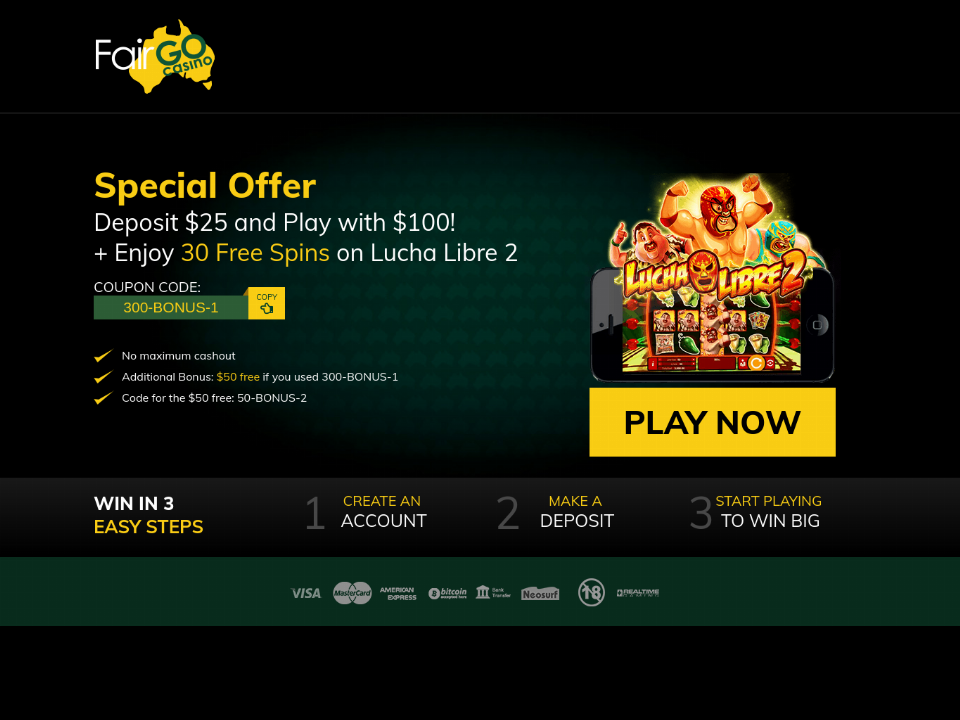Click the Bank Transfer icon

(x=493, y=592)
